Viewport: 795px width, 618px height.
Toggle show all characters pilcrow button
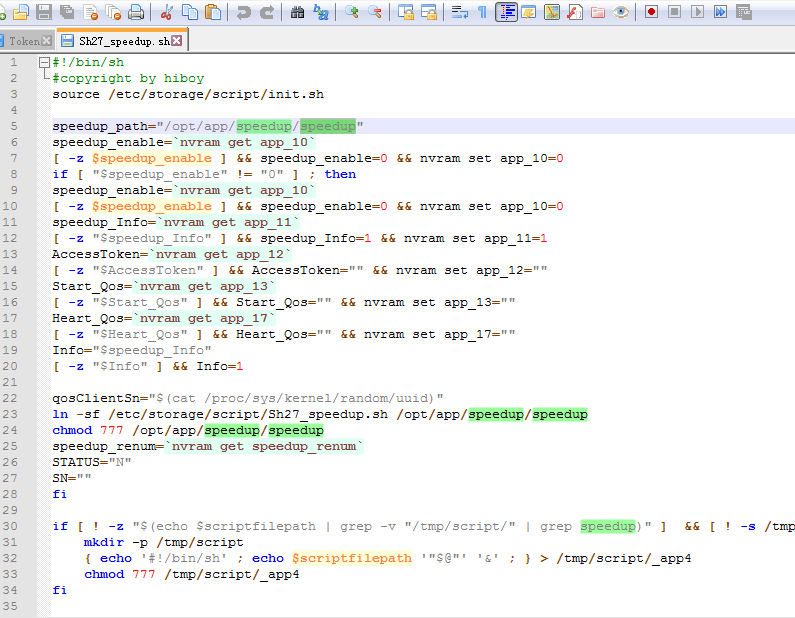482,12
